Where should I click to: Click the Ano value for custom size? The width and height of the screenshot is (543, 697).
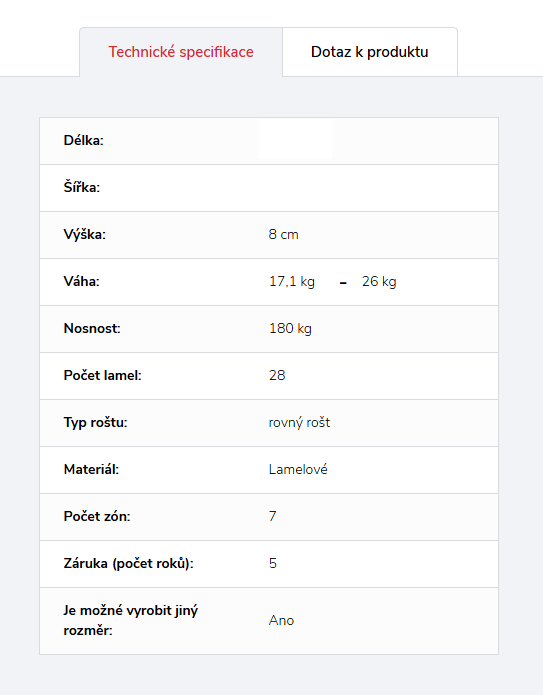(x=281, y=621)
